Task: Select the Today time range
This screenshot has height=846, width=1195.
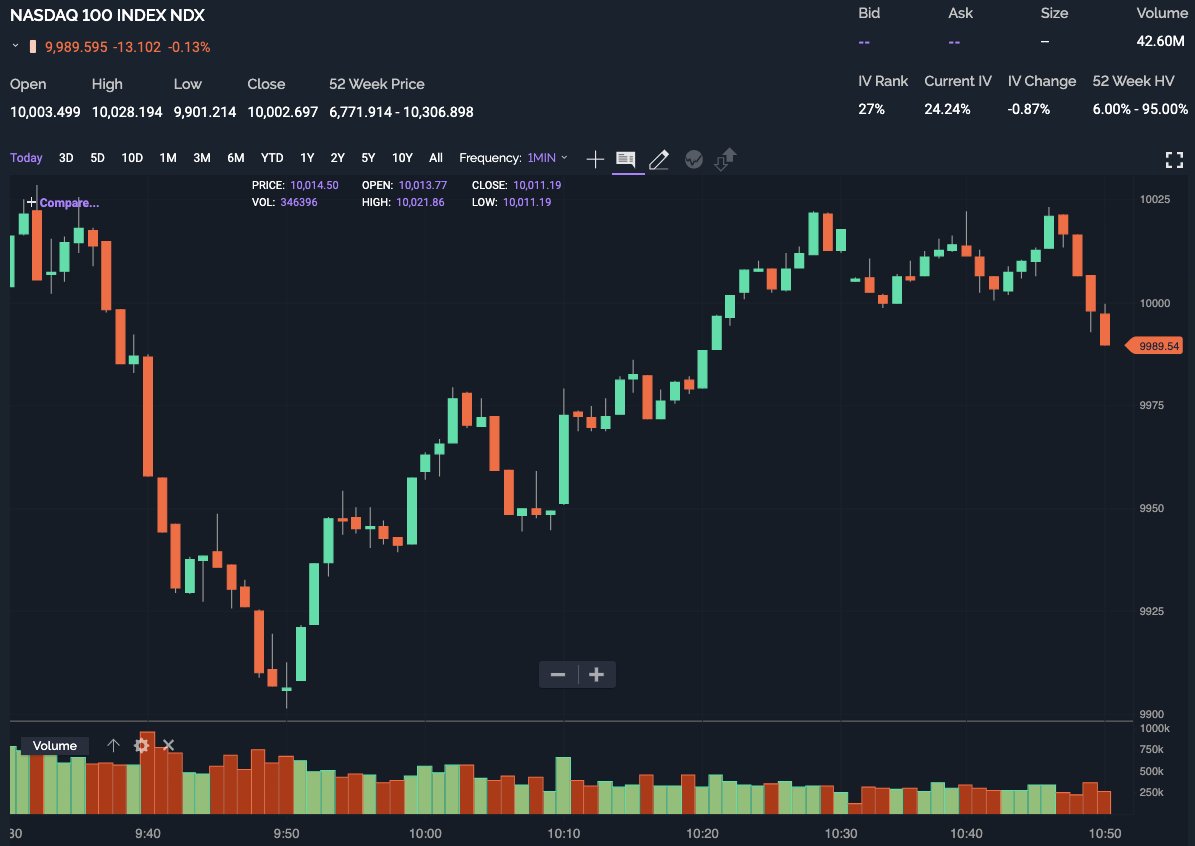Action: point(26,158)
